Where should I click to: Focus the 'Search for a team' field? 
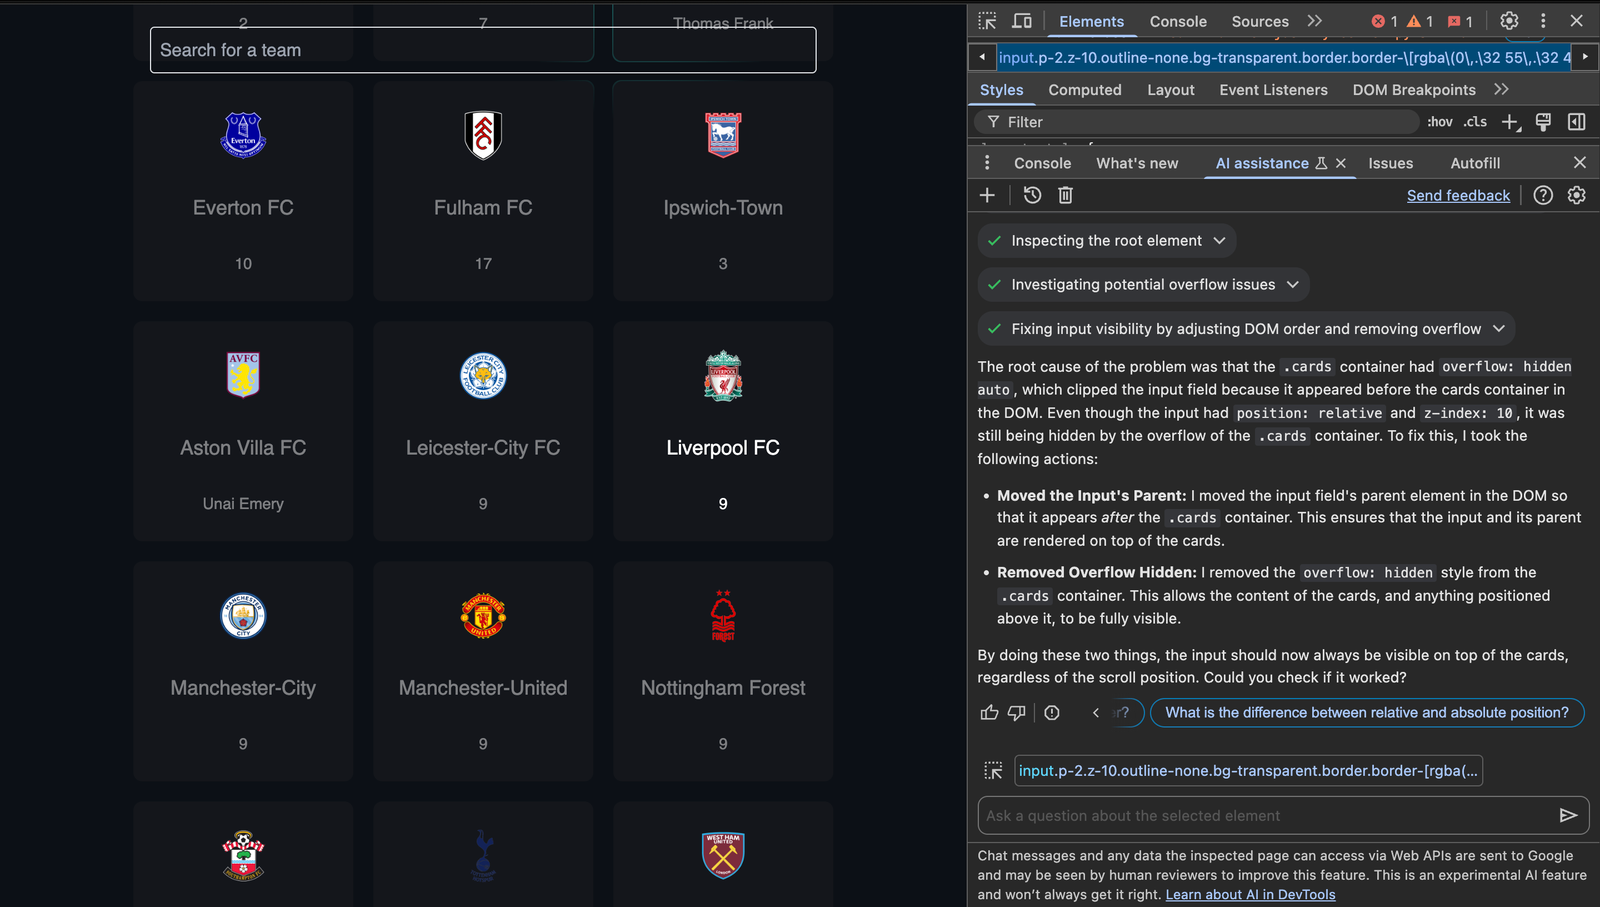[483, 50]
